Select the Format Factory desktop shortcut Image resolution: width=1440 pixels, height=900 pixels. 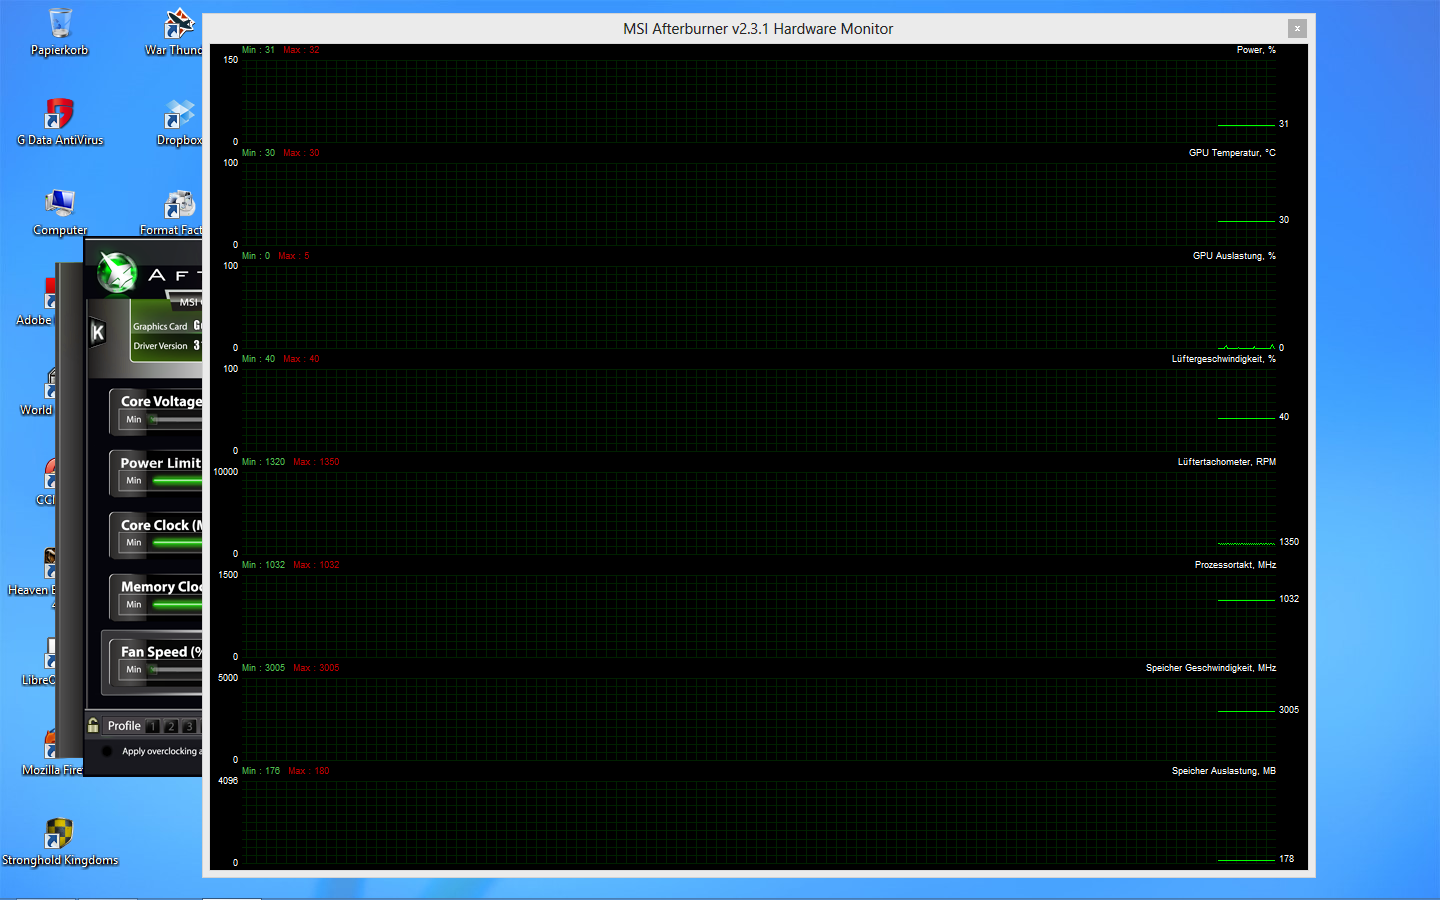pyautogui.click(x=172, y=212)
